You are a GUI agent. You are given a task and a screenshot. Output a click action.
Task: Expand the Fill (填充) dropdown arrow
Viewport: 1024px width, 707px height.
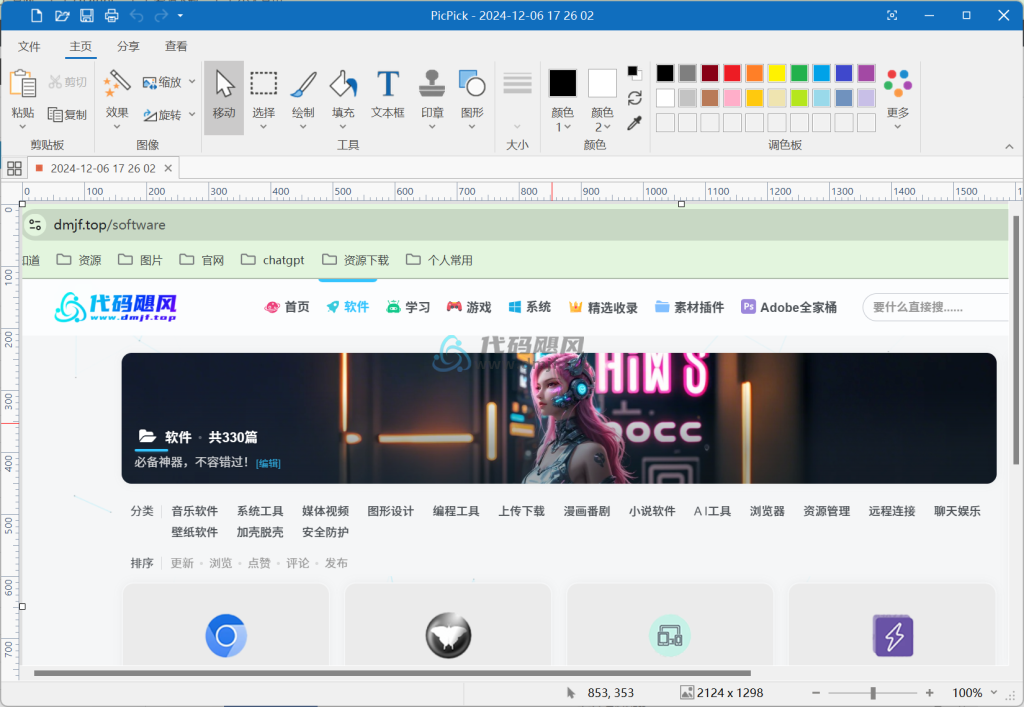pyautogui.click(x=343, y=127)
